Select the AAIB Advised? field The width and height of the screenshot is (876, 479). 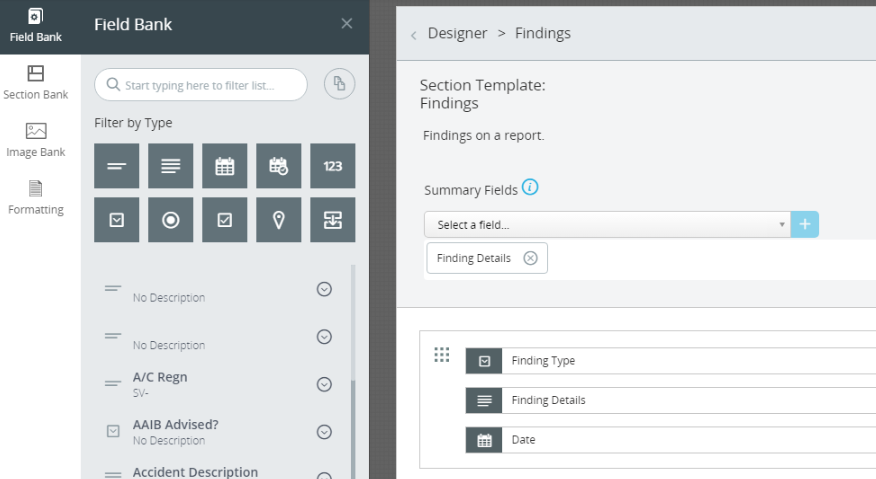coord(175,425)
